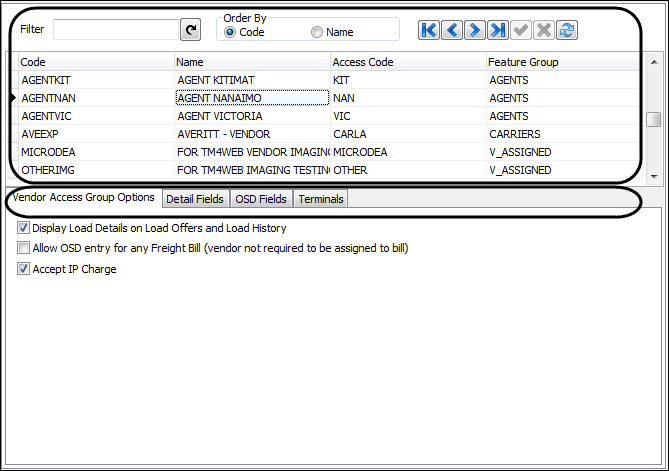The height and width of the screenshot is (471, 669).
Task: Click V_ASSIGNED feature group in OTHERIMG row
Action: click(563, 170)
